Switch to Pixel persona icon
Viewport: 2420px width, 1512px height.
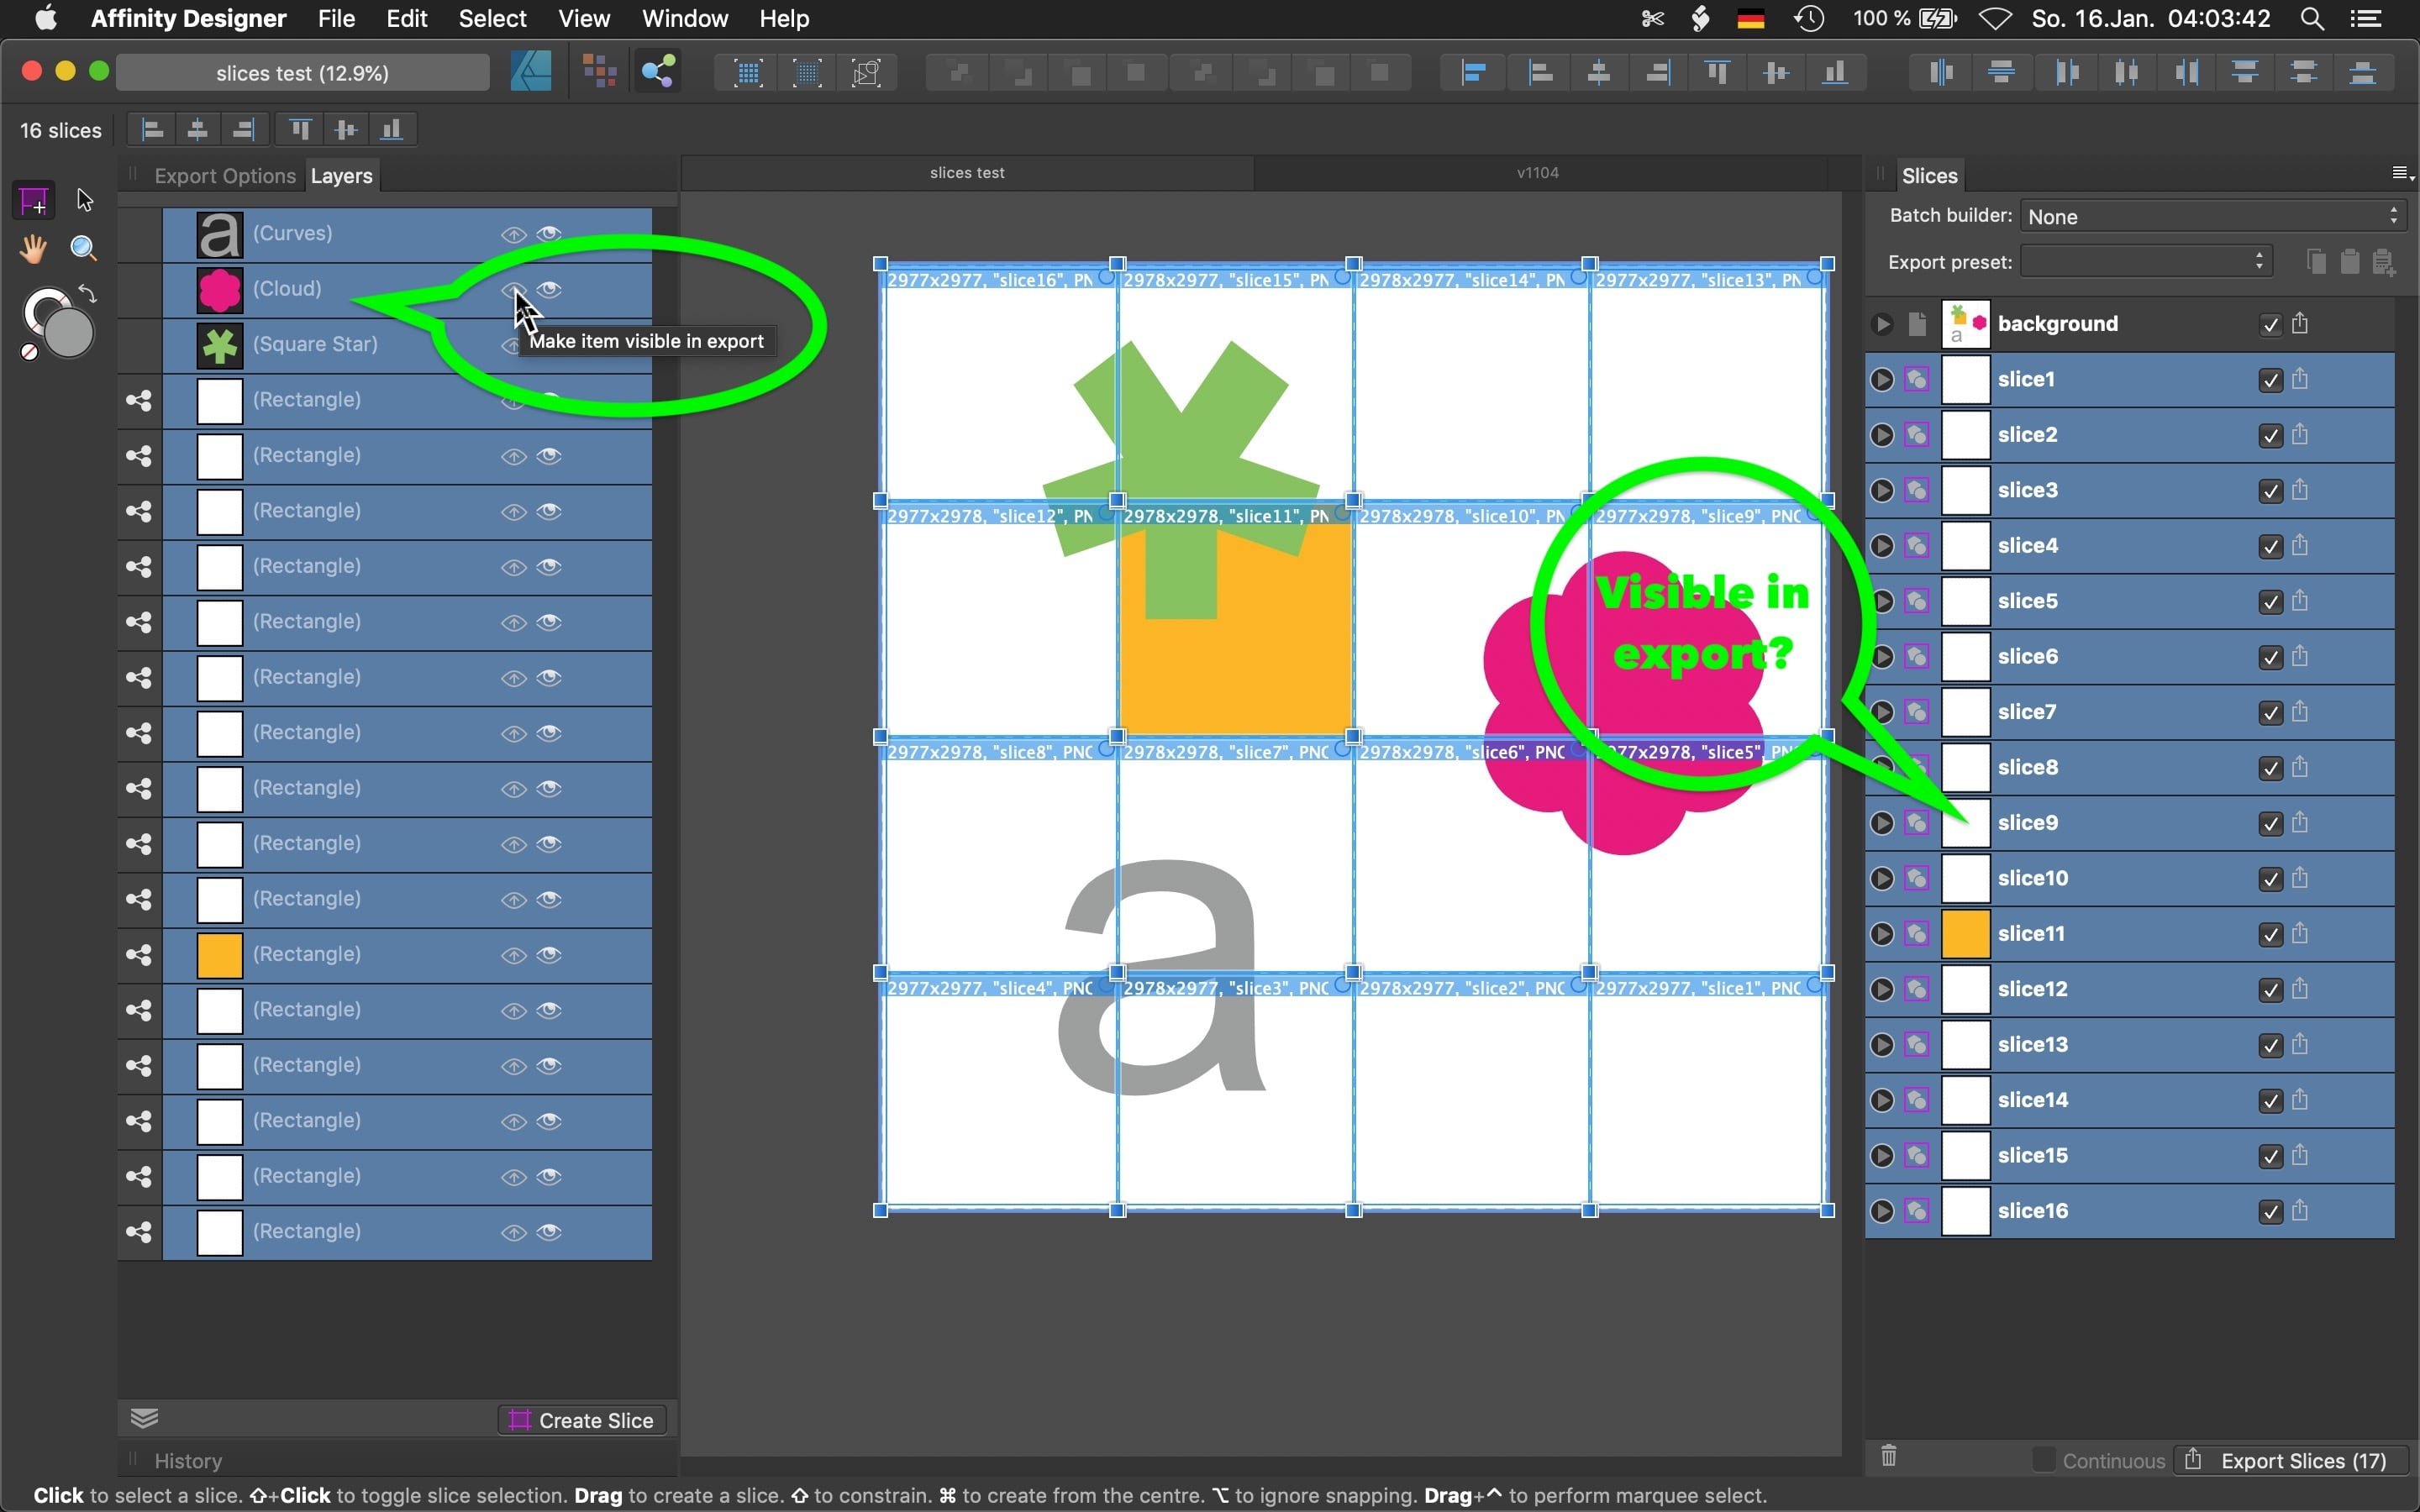click(x=599, y=72)
